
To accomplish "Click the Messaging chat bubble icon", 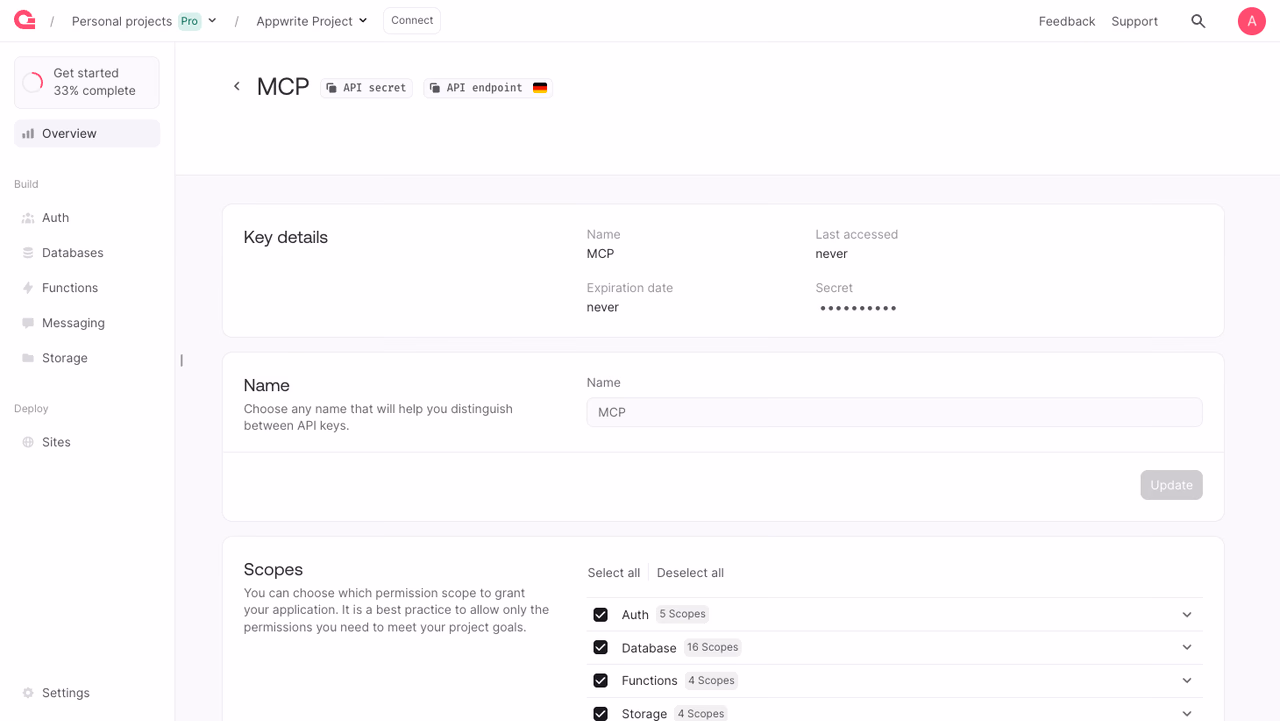I will 28,323.
